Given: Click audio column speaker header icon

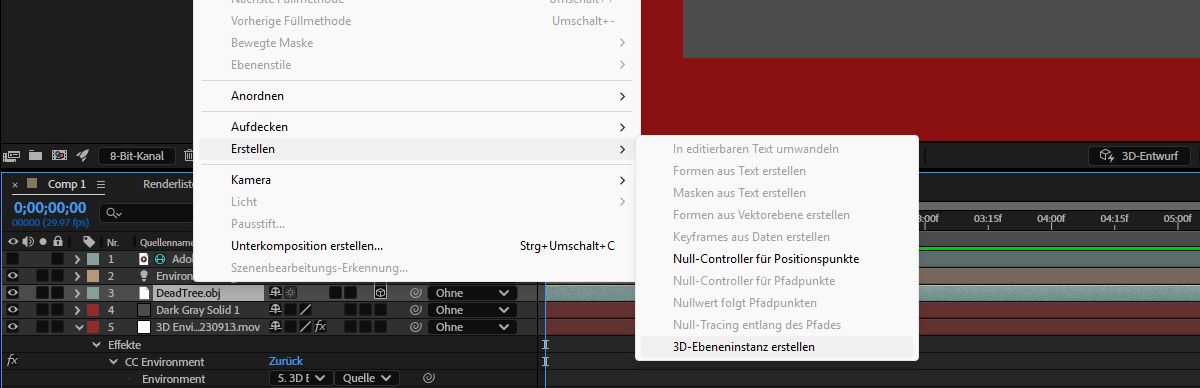Looking at the screenshot, I should [27, 241].
